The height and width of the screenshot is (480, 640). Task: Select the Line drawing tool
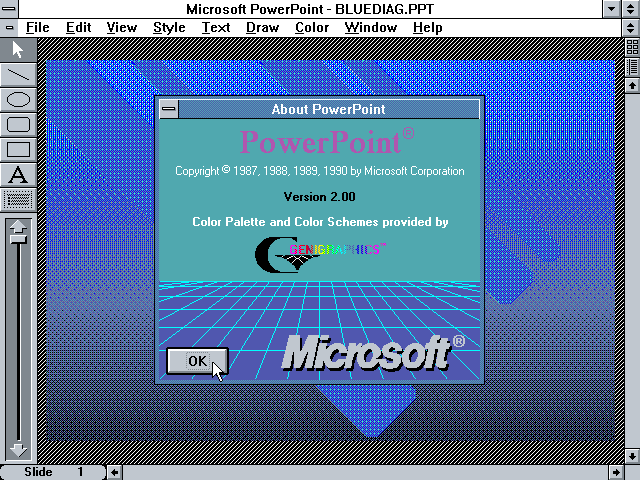(18, 75)
